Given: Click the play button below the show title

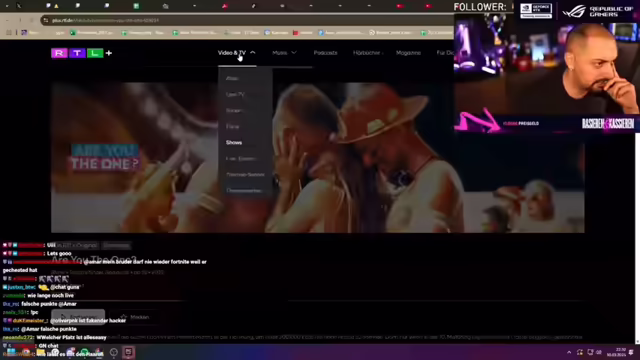Looking at the screenshot, I should (78, 317).
